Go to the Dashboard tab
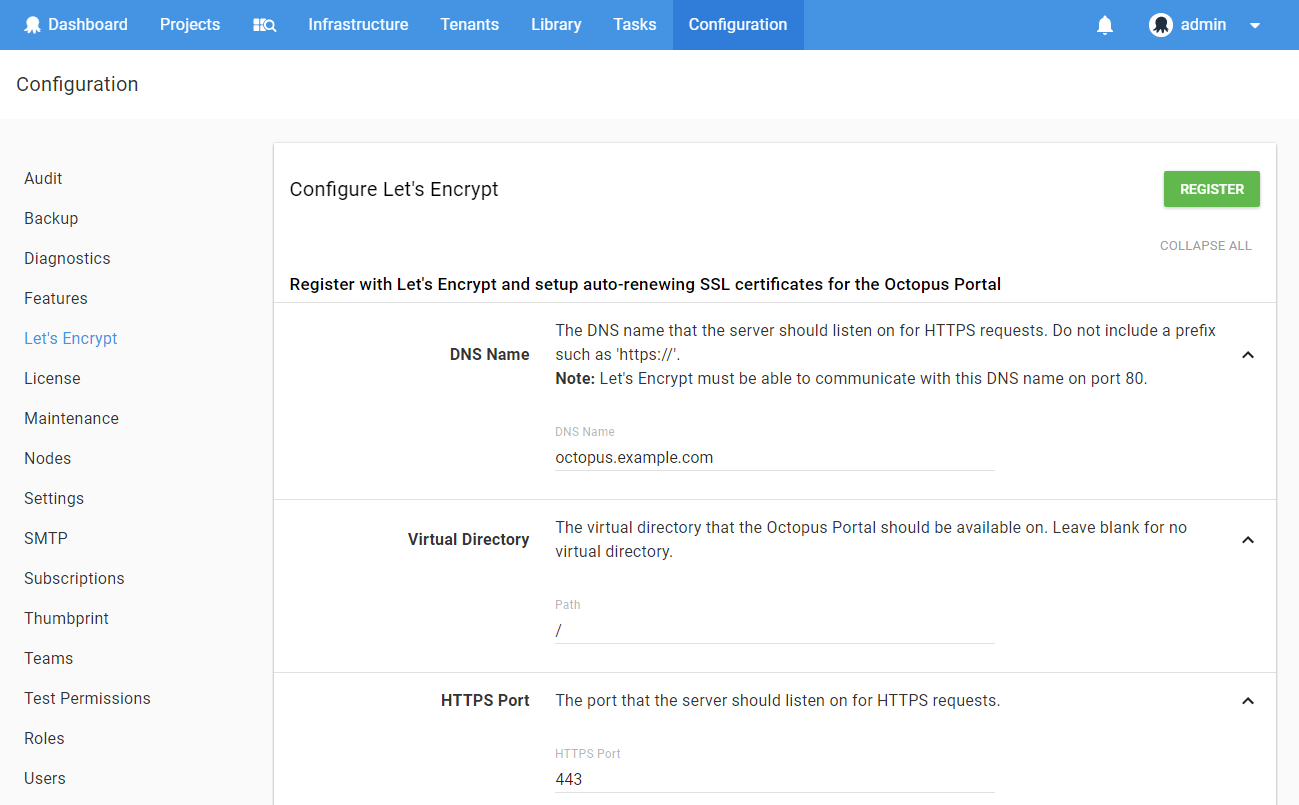1299x805 pixels. tap(76, 25)
